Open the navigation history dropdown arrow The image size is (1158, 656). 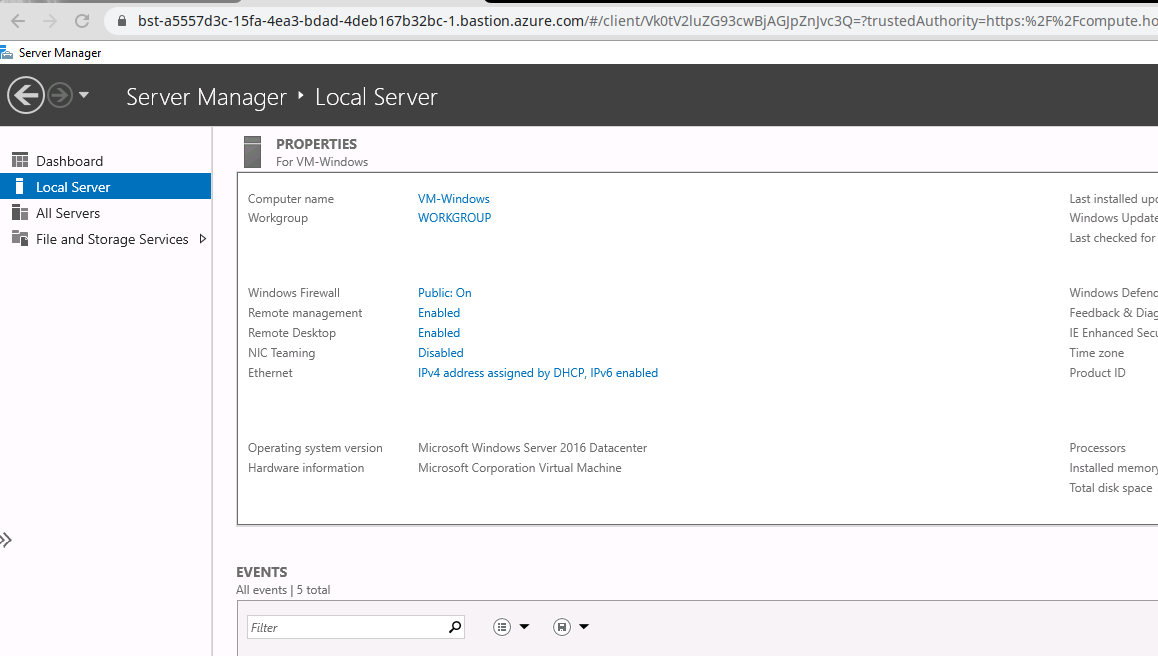(83, 95)
